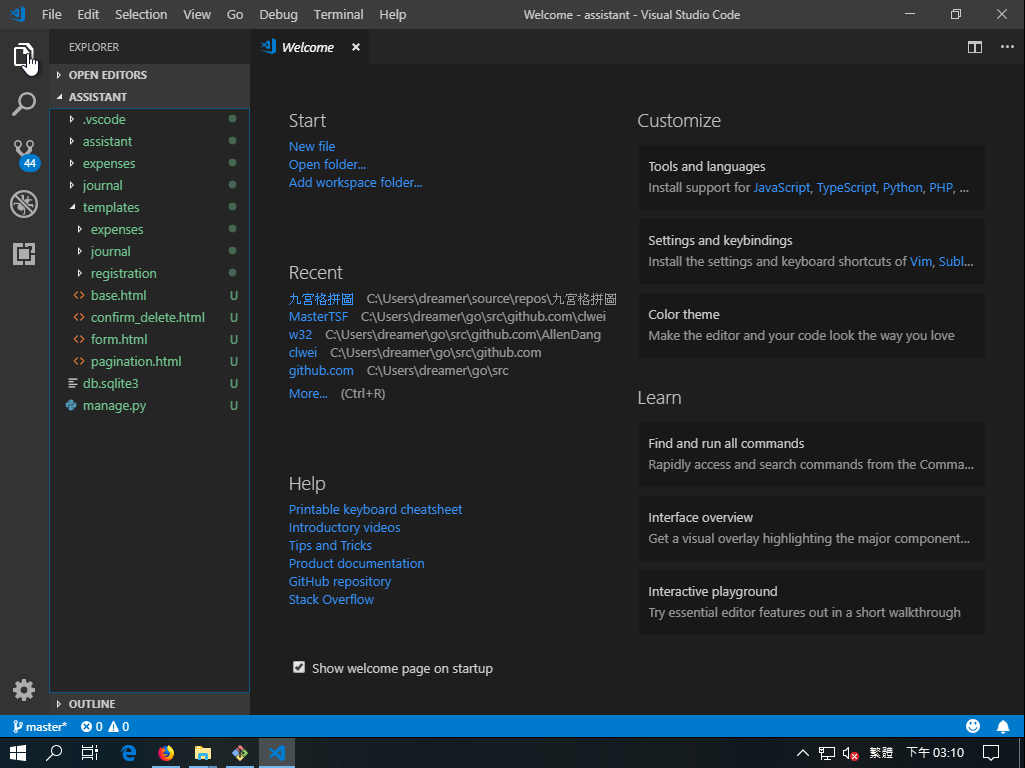Image resolution: width=1025 pixels, height=768 pixels.
Task: Click the smiley feedback icon
Action: [973, 727]
